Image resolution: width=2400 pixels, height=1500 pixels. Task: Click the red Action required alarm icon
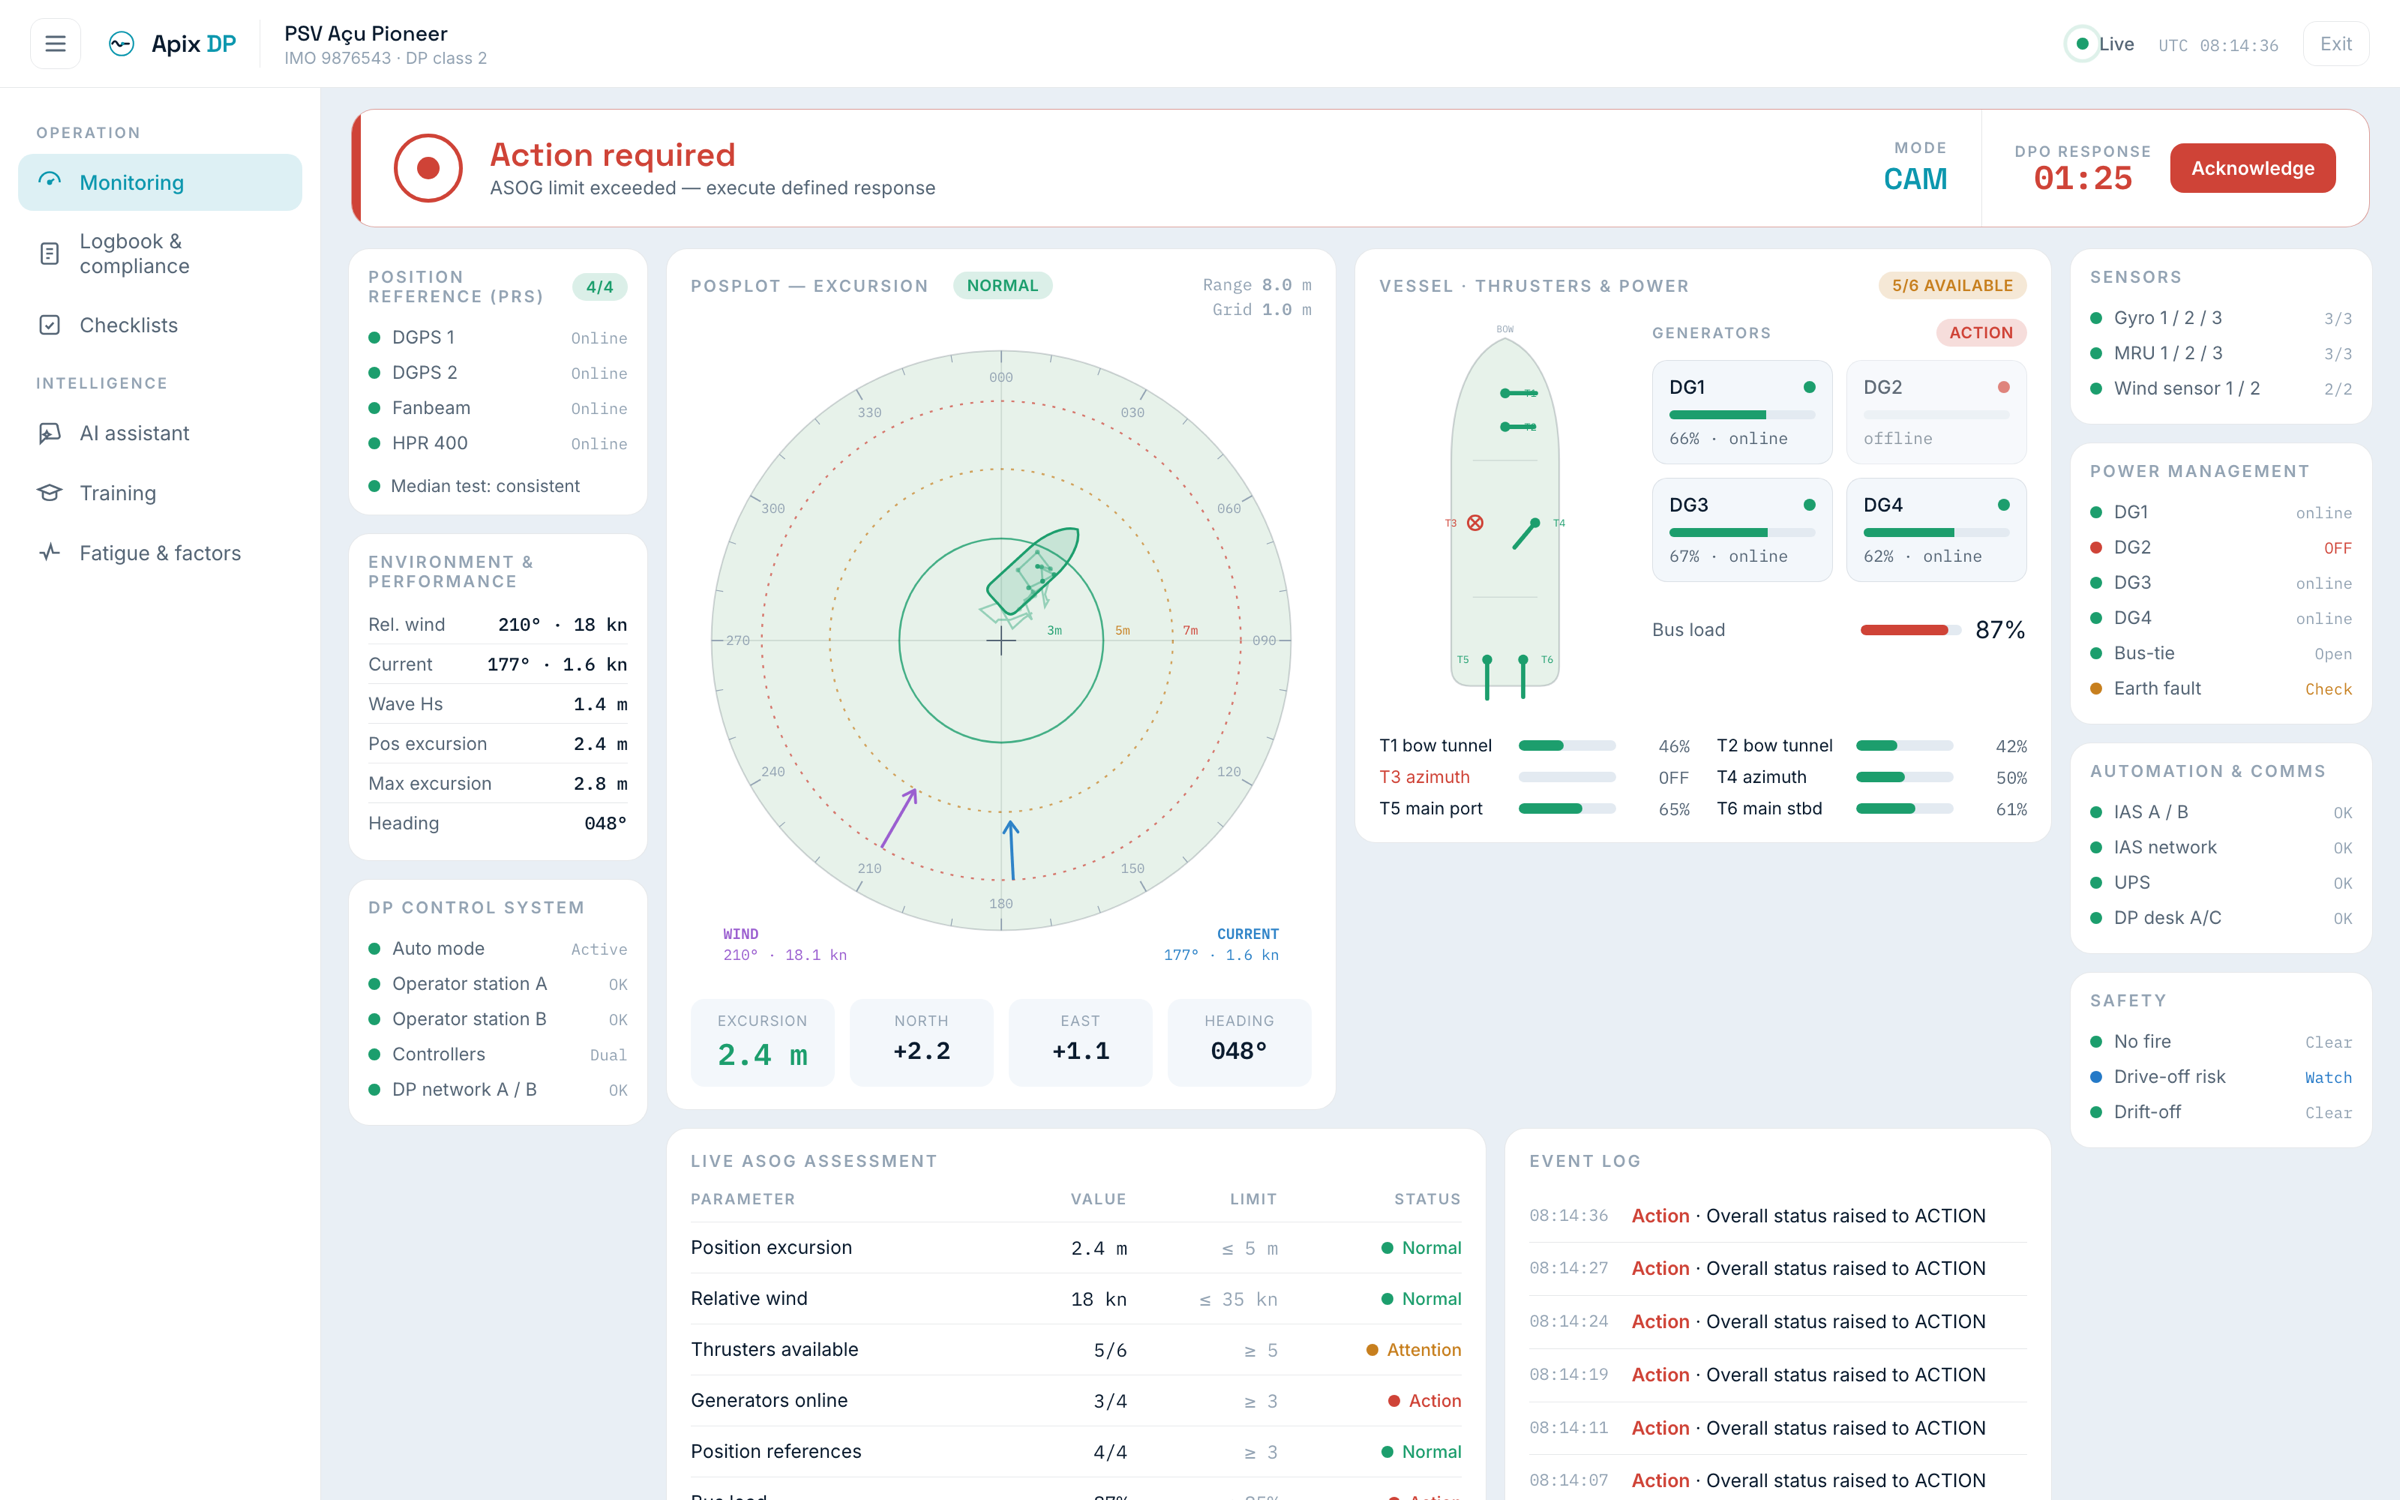point(428,168)
